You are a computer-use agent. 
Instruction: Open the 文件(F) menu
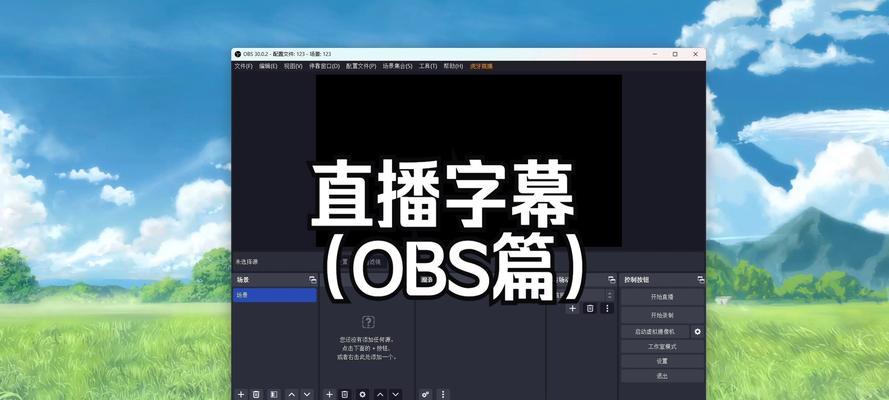point(243,66)
